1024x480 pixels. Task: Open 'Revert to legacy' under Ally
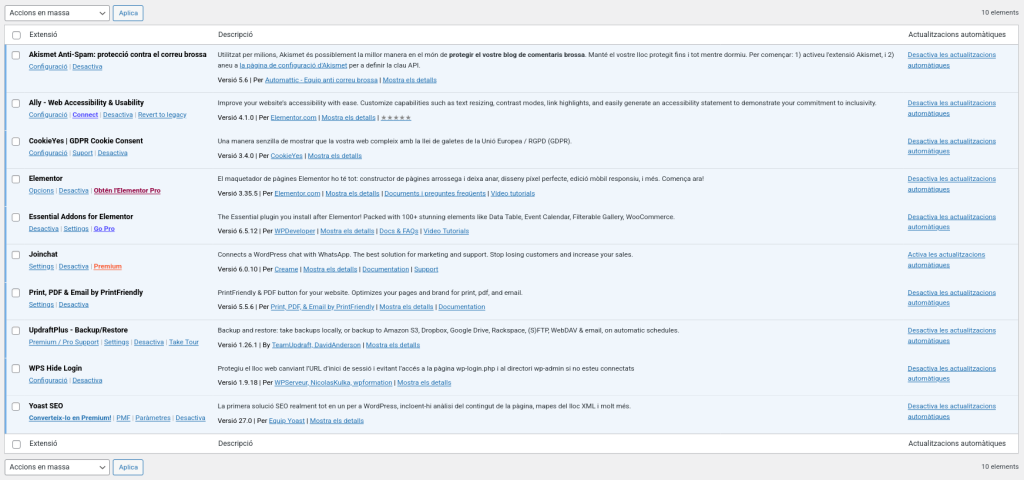[x=162, y=114]
